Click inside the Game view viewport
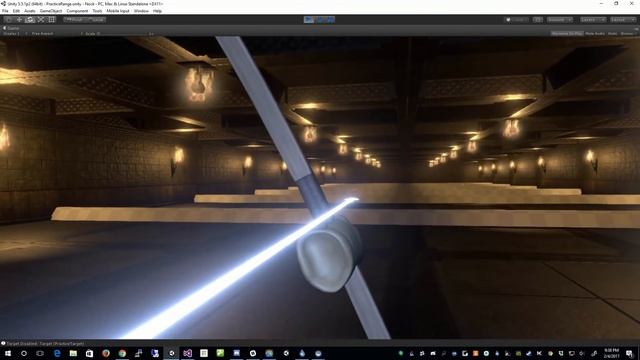 pos(320,188)
